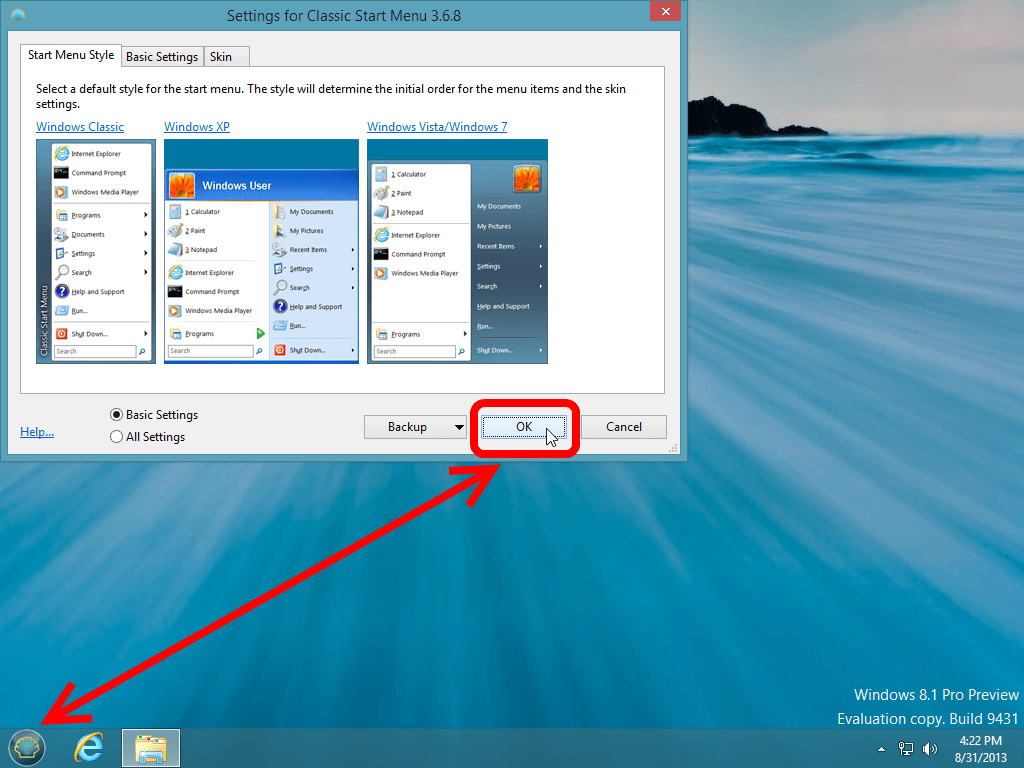Click the Classic Shell start button on taskbar
Screen dimensions: 1024x768
[x=27, y=748]
